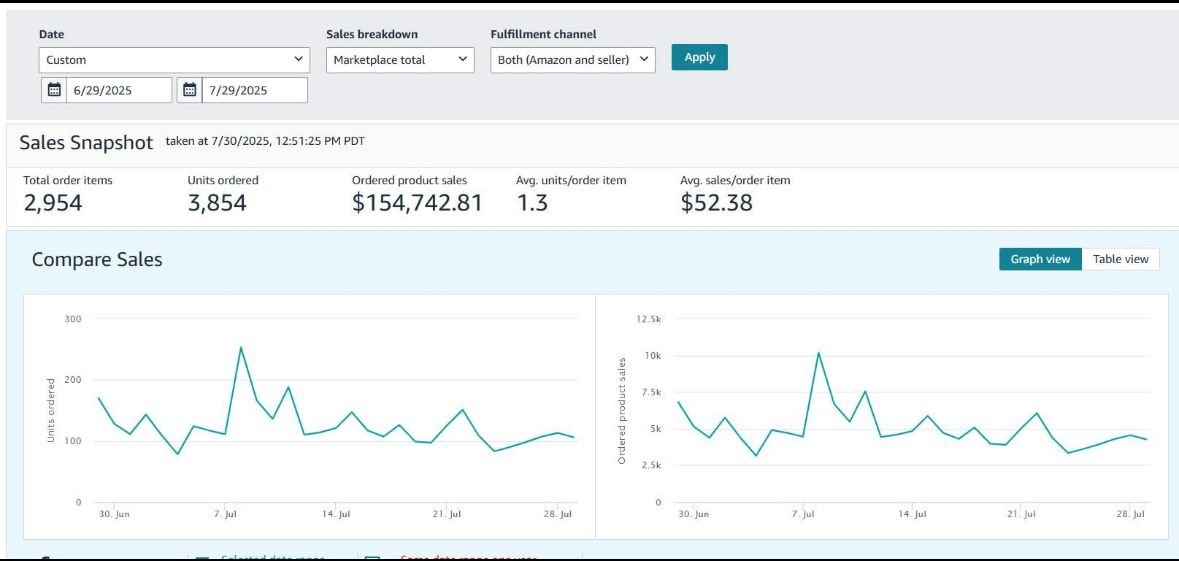Click the end date field 7/29/2025
Image resolution: width=1179 pixels, height=561 pixels.
(x=254, y=90)
